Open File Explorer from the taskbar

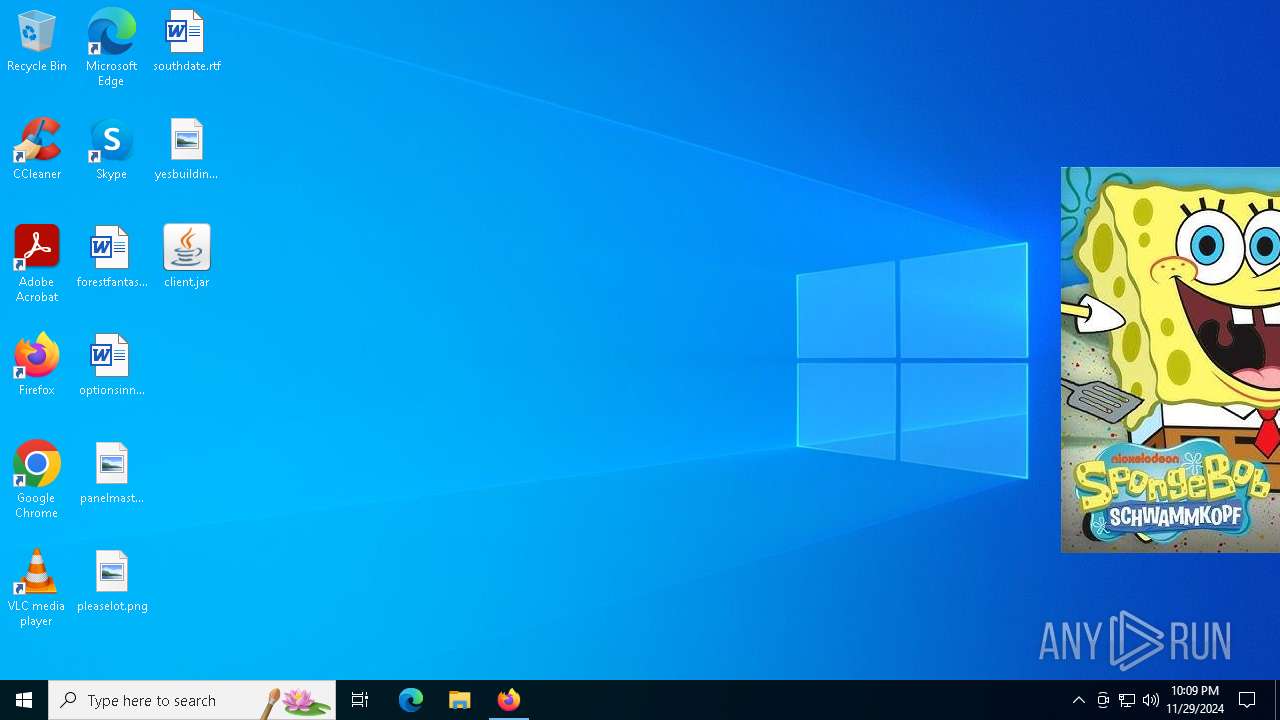click(460, 700)
